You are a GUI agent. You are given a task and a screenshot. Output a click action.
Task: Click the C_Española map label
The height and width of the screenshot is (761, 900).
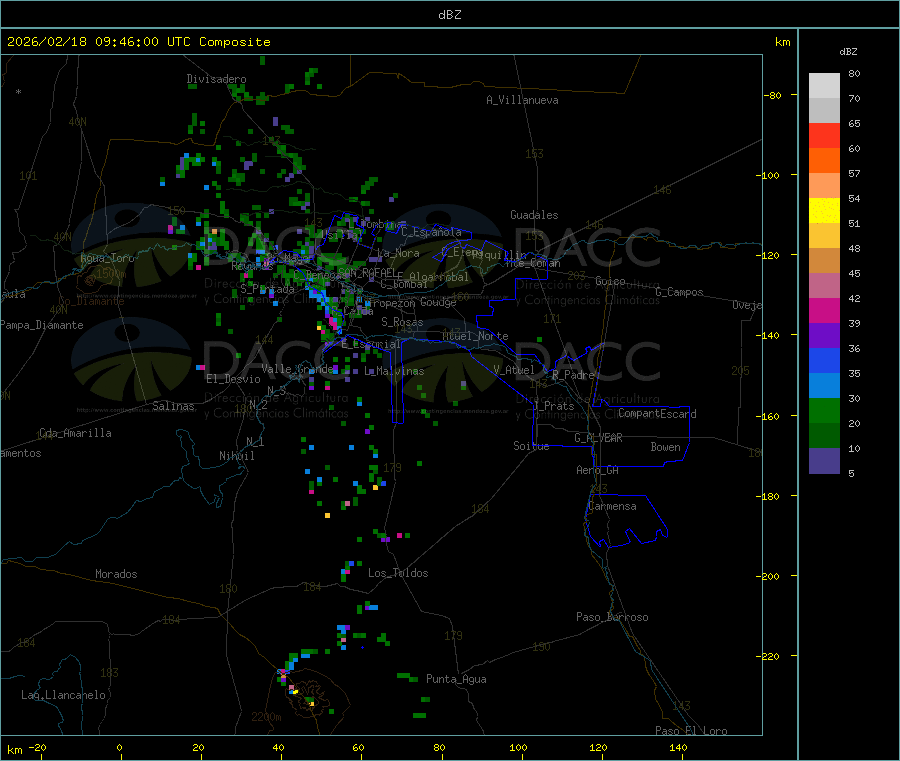431,232
